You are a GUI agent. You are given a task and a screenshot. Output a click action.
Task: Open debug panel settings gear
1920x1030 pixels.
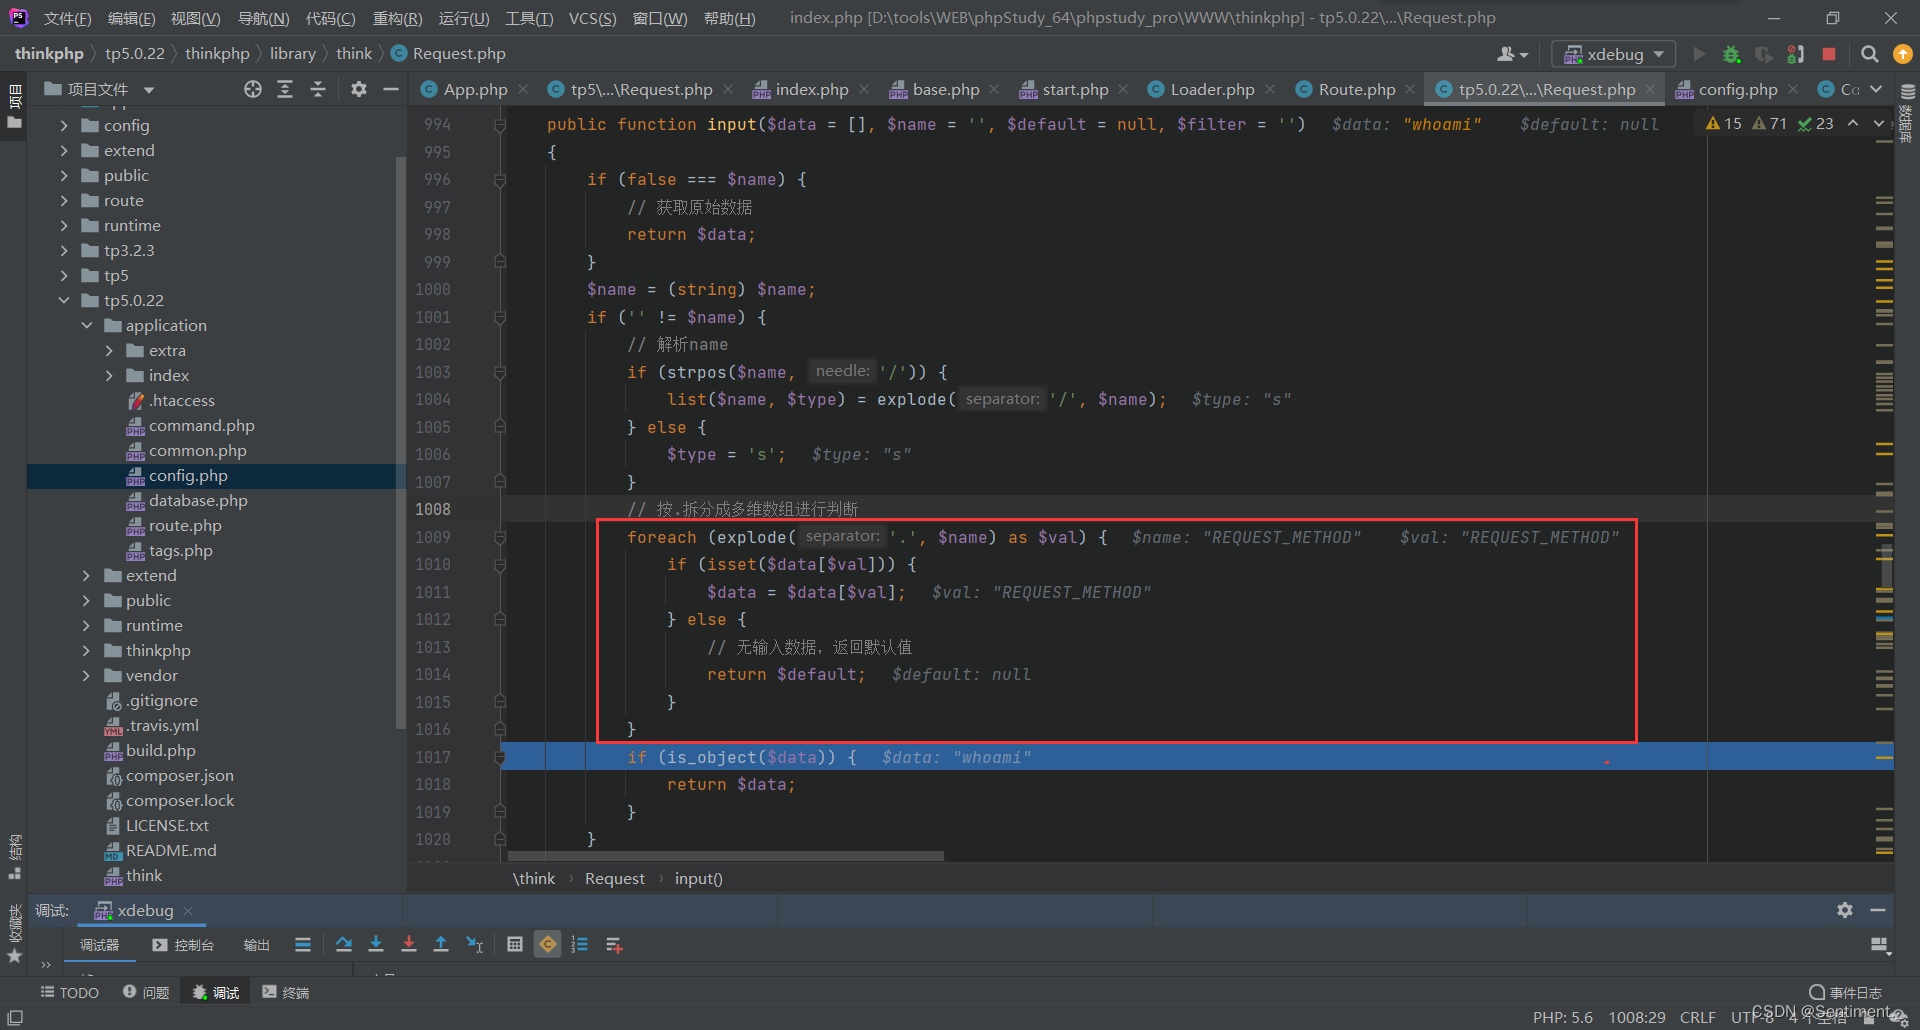(1845, 910)
